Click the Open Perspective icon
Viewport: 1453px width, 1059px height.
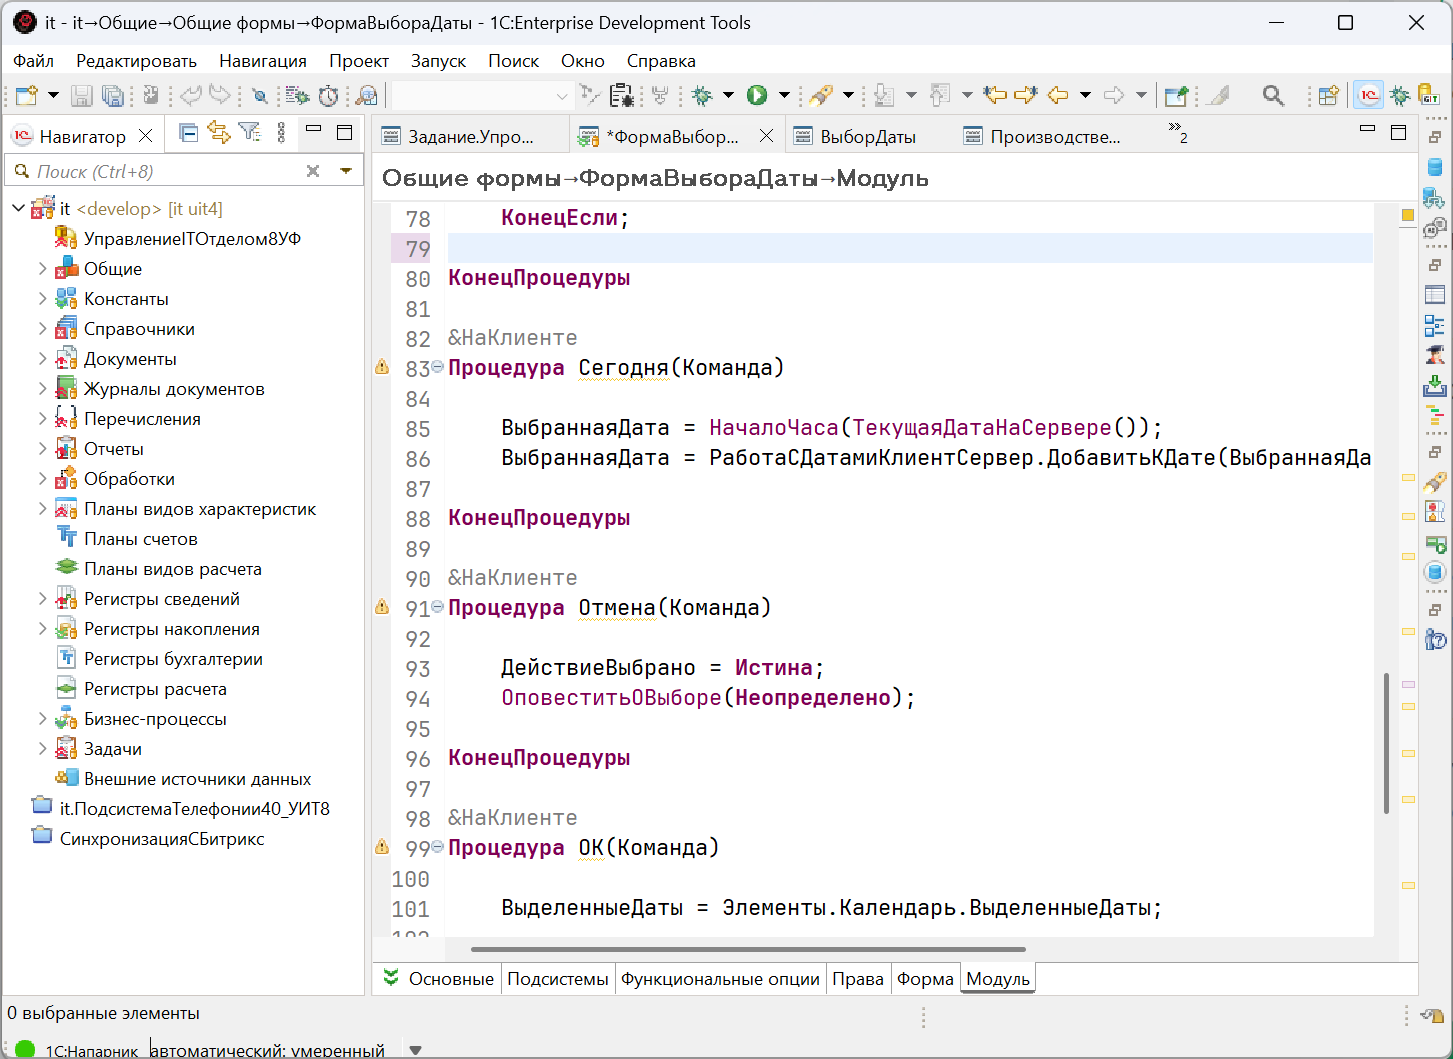click(1328, 95)
